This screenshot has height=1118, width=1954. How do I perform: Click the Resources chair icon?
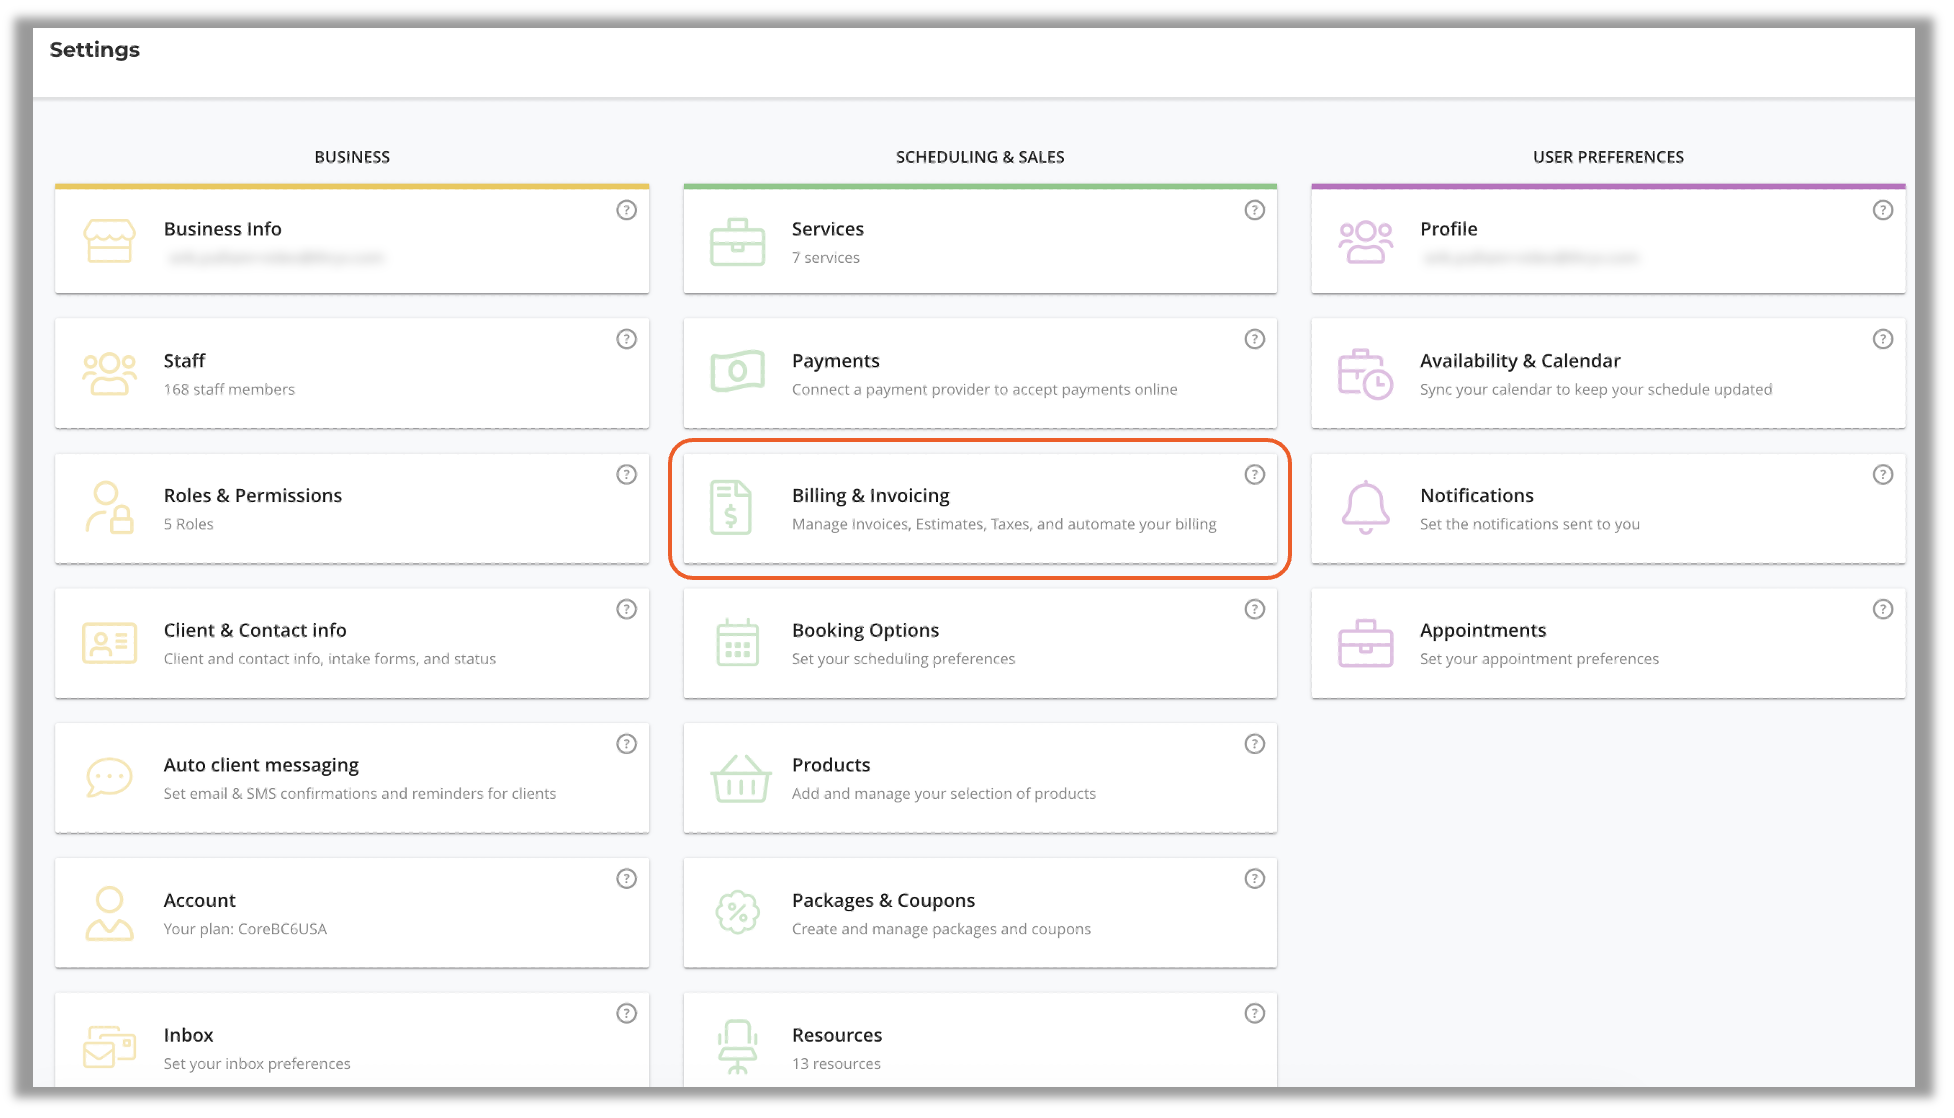coord(737,1047)
